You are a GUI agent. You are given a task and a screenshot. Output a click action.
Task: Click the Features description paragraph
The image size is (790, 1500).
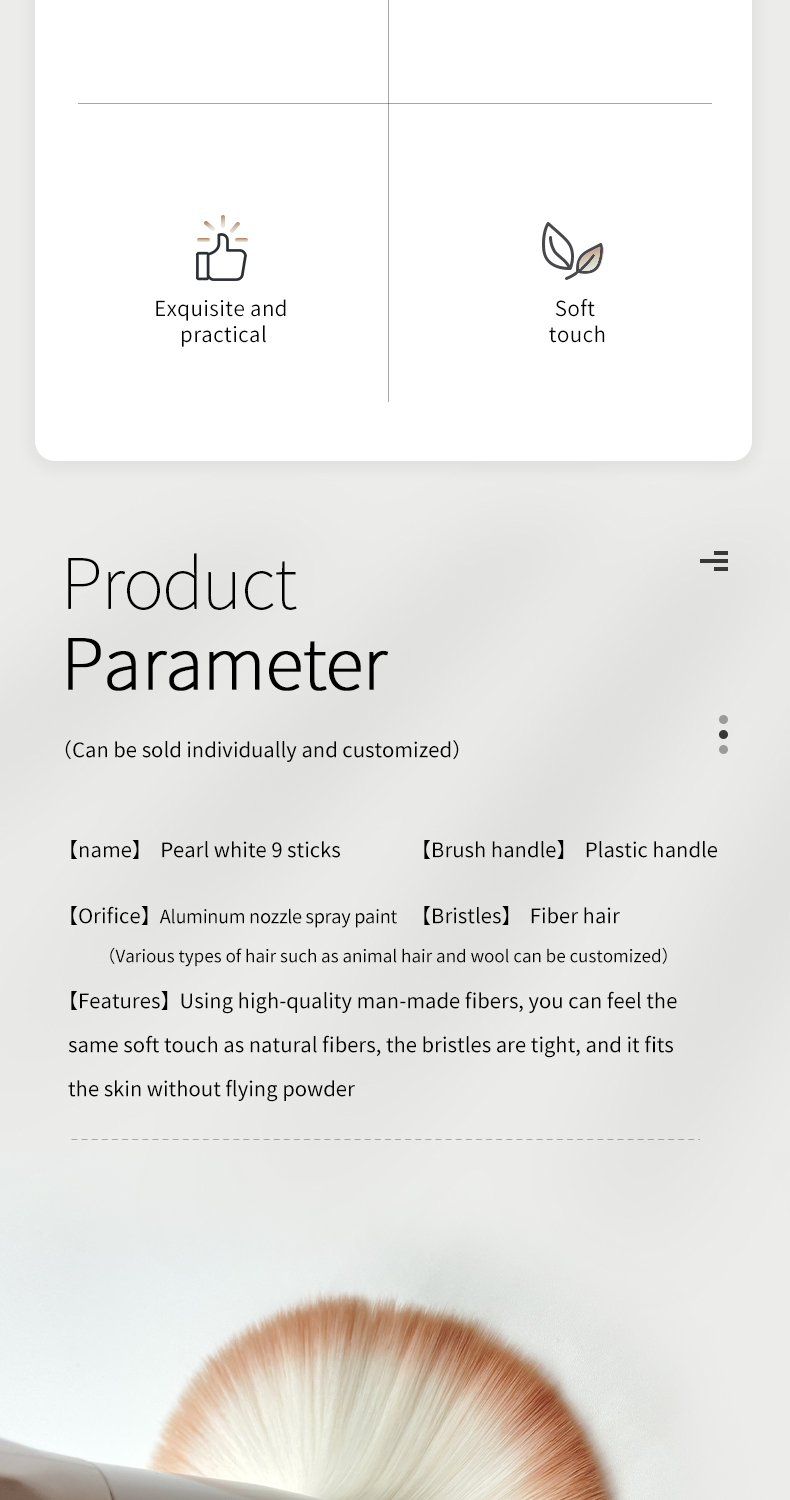(371, 1045)
